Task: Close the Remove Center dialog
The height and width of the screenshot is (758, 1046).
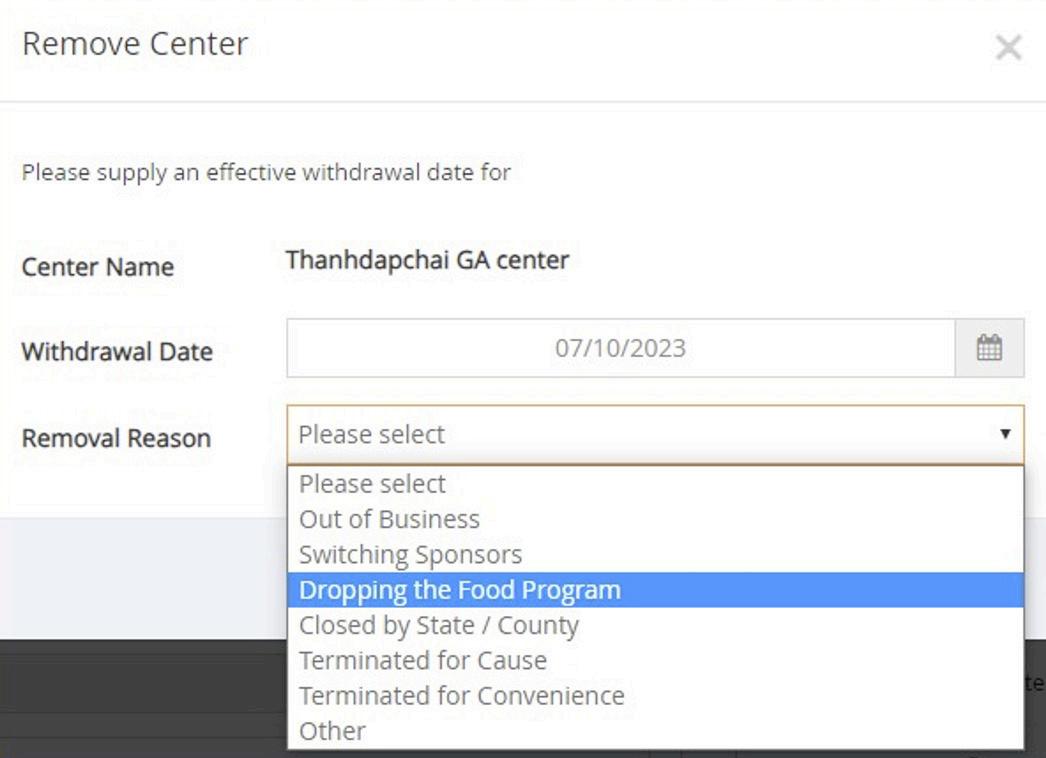Action: [1008, 47]
